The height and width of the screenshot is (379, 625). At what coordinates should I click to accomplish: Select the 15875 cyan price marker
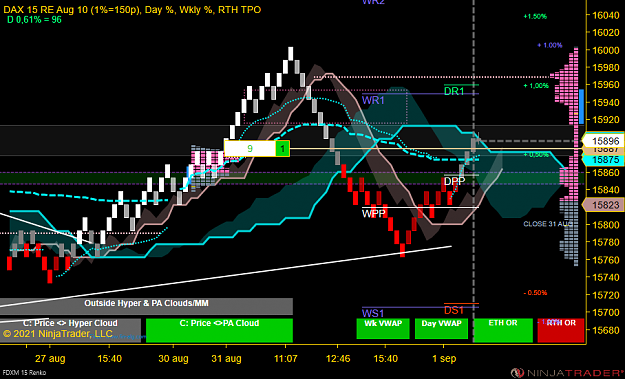604,160
